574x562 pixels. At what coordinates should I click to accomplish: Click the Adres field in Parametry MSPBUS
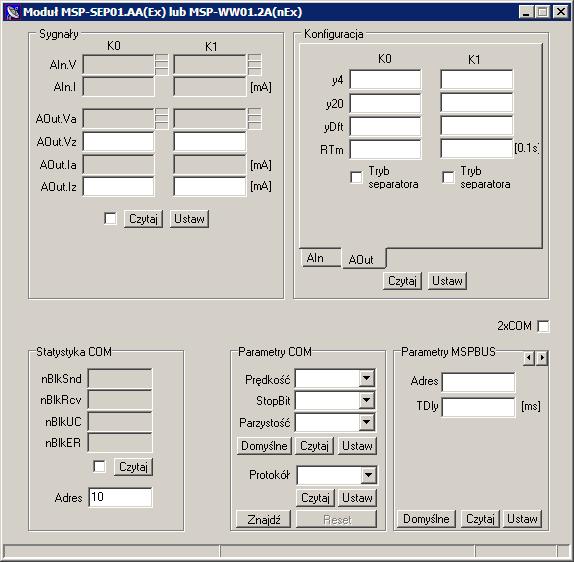pos(478,382)
